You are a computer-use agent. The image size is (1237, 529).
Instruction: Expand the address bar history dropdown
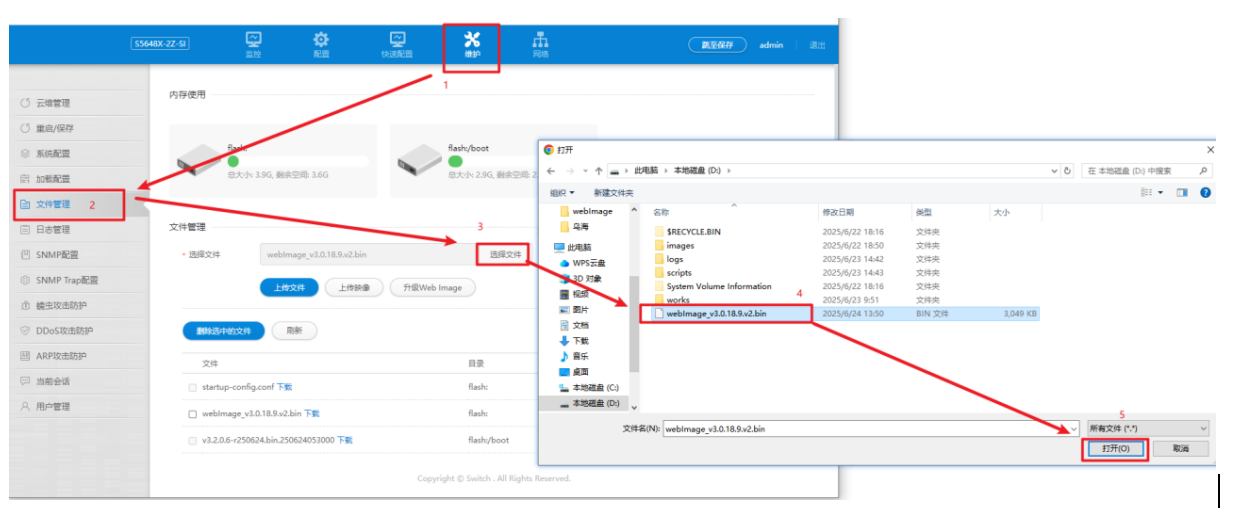coord(1054,171)
